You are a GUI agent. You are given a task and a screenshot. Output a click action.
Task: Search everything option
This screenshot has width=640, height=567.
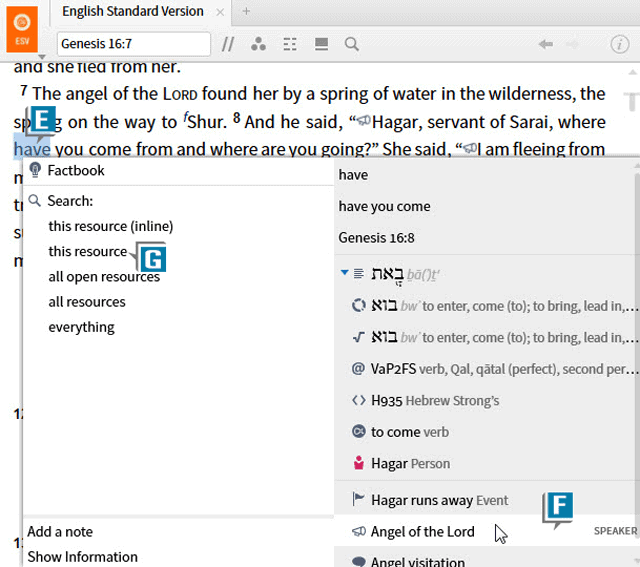[82, 327]
